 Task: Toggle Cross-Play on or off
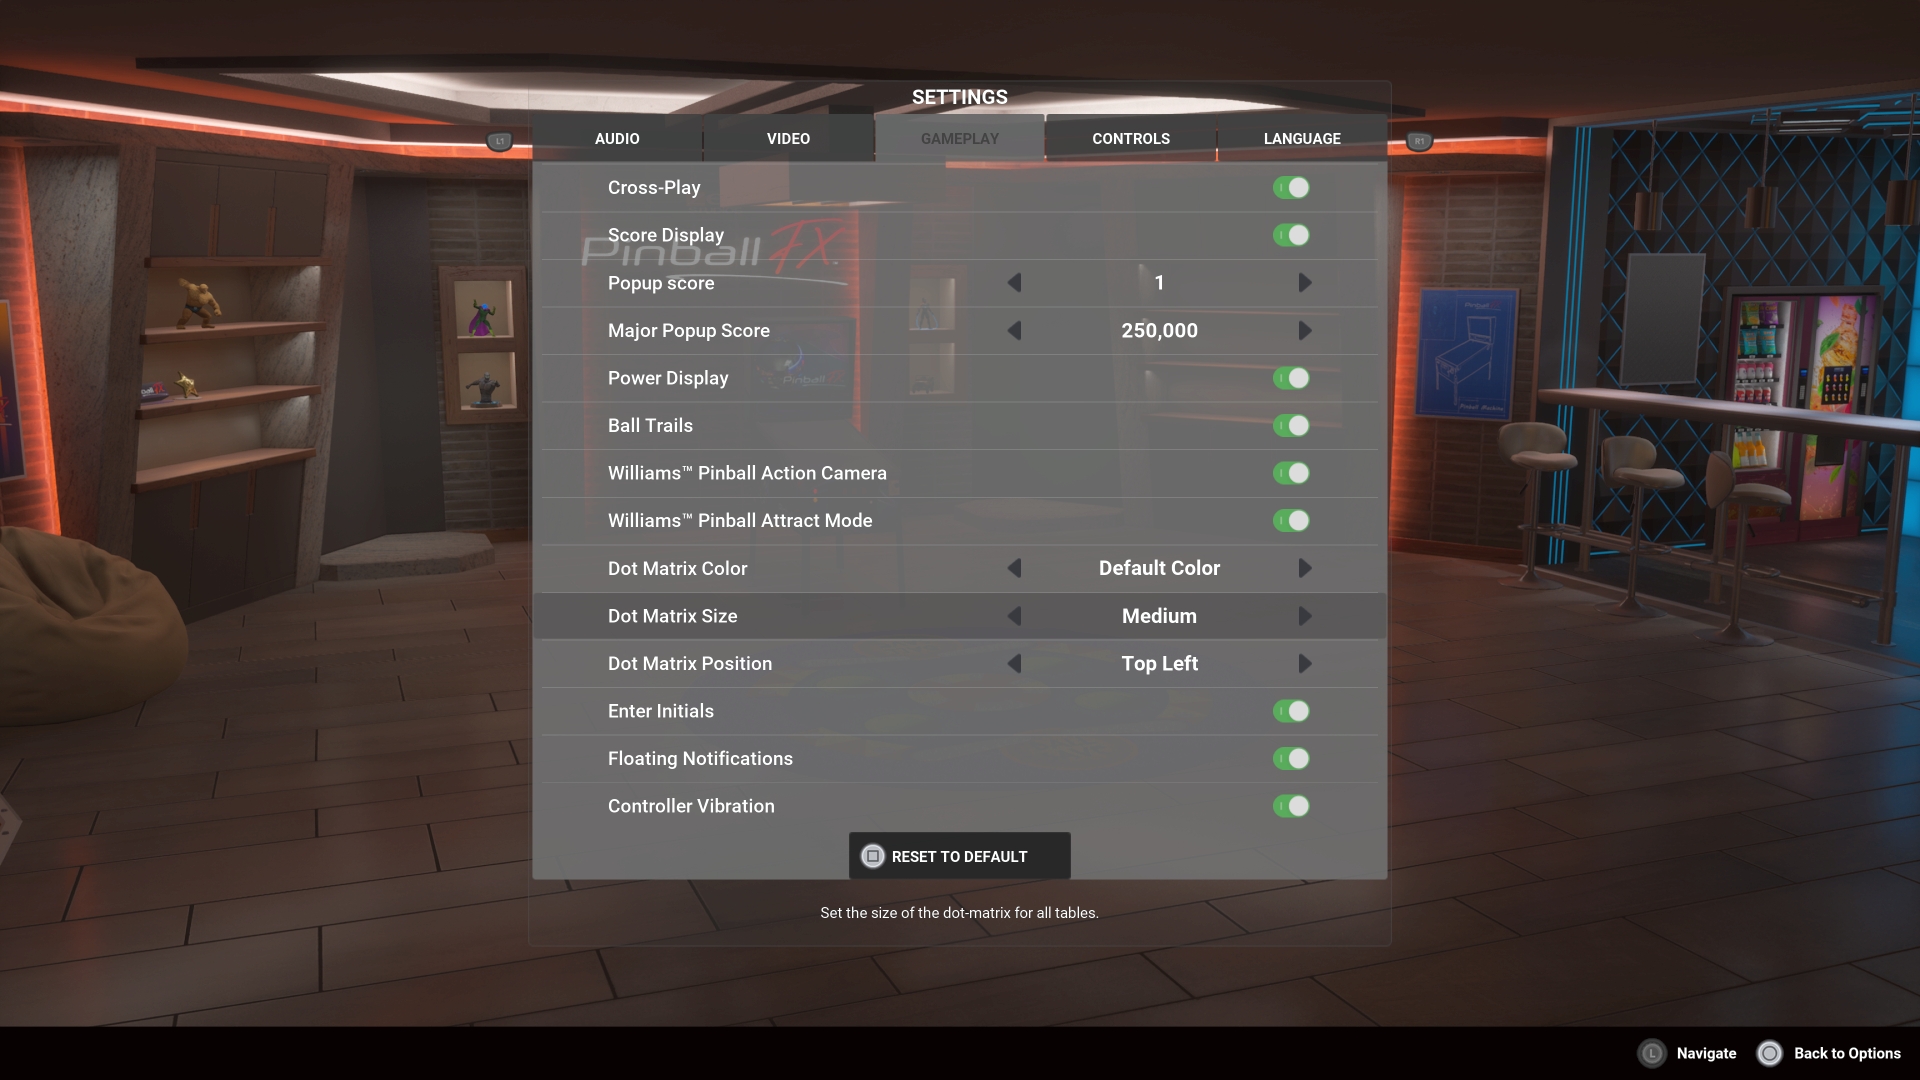[x=1290, y=187]
